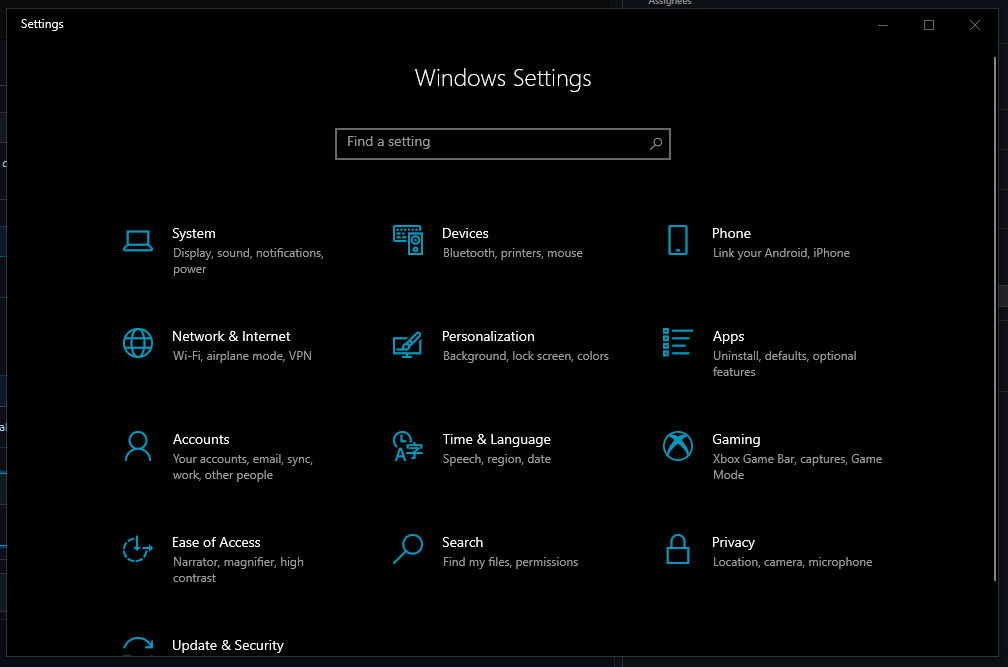Click 'Background, lock screen, colors' description
Viewport: 1008px width, 667px height.
pyautogui.click(x=525, y=356)
